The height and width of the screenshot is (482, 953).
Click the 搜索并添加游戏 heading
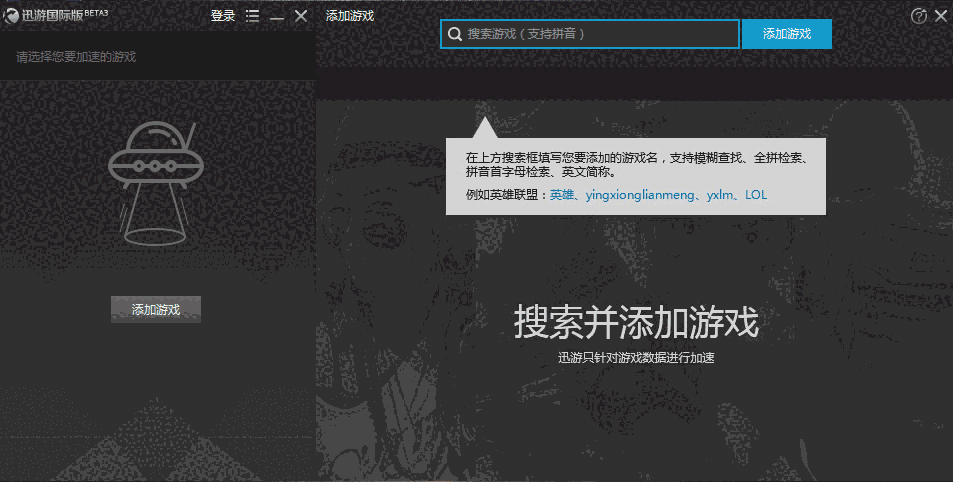(x=636, y=322)
